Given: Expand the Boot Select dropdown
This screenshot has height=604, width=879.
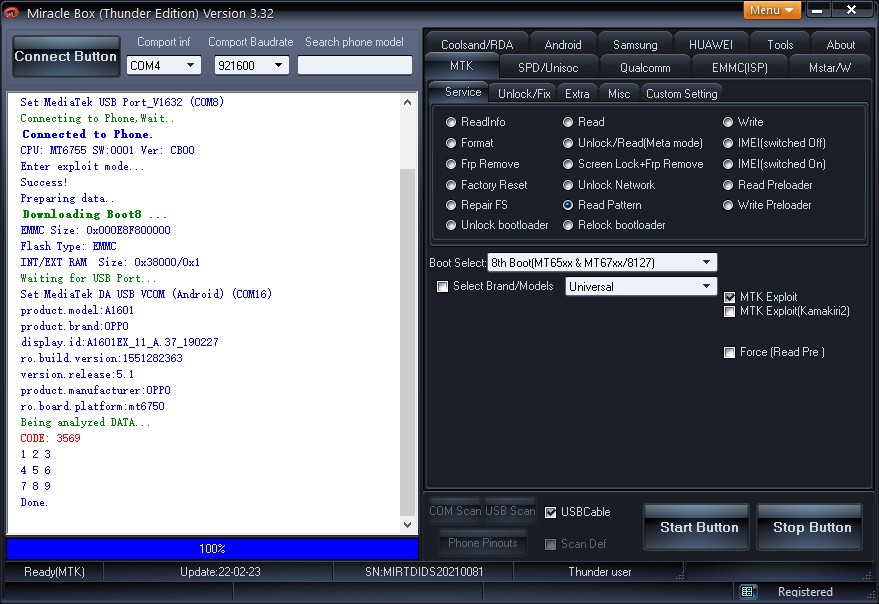Looking at the screenshot, I should 602,262.
